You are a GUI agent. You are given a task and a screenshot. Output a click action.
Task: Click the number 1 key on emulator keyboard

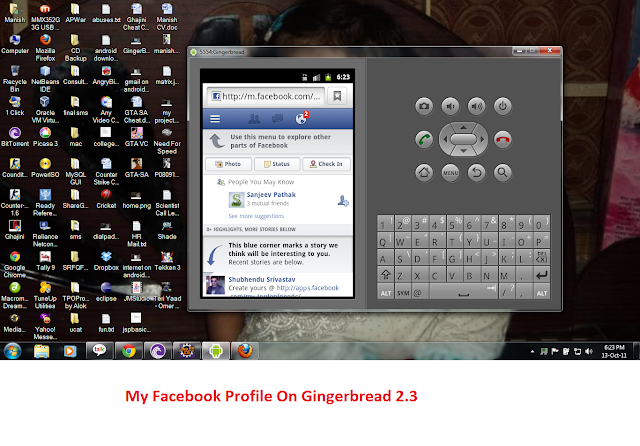tap(385, 224)
